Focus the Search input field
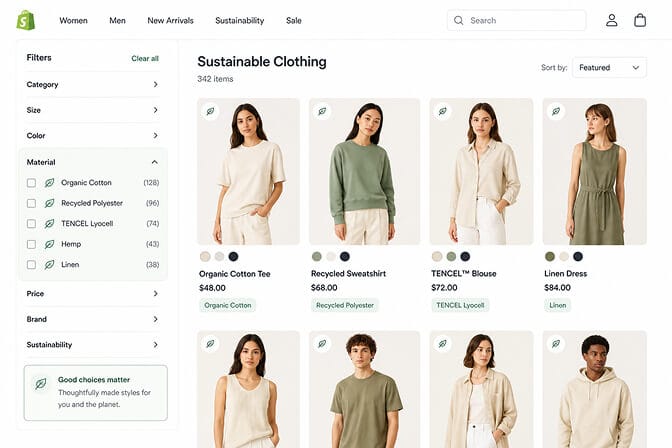The image size is (672, 448). (x=516, y=20)
